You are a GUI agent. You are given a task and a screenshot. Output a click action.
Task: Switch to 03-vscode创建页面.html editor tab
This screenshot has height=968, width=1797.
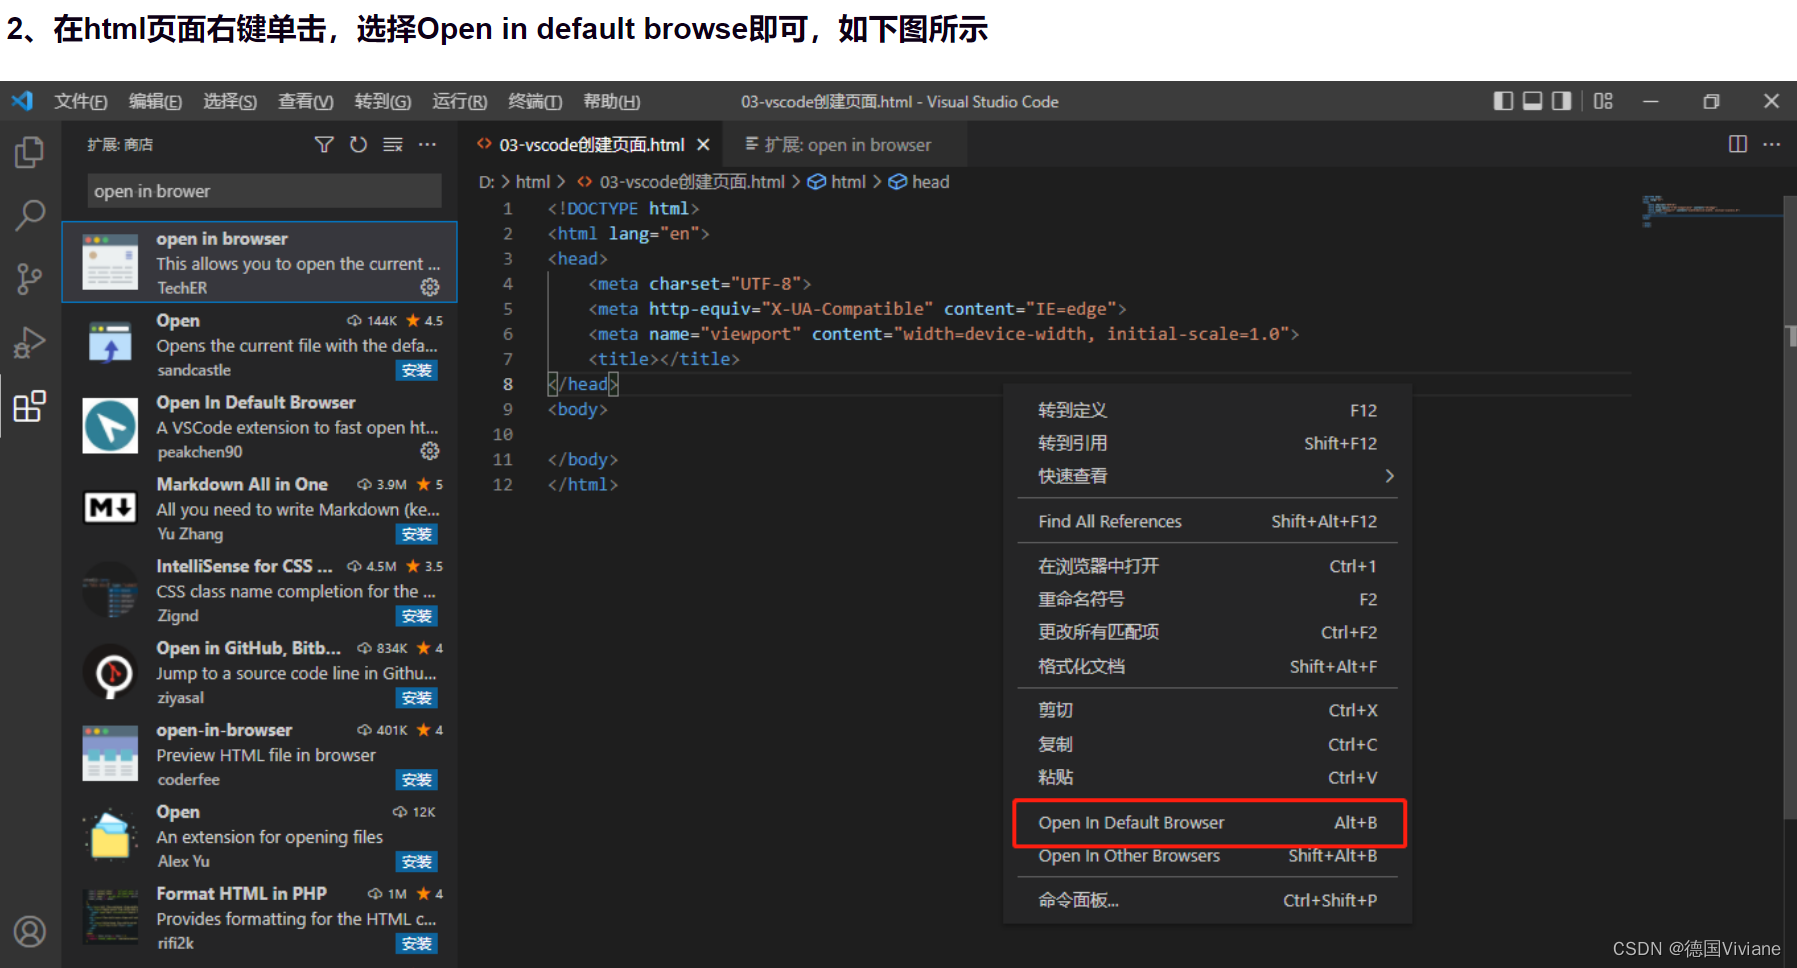592,145
